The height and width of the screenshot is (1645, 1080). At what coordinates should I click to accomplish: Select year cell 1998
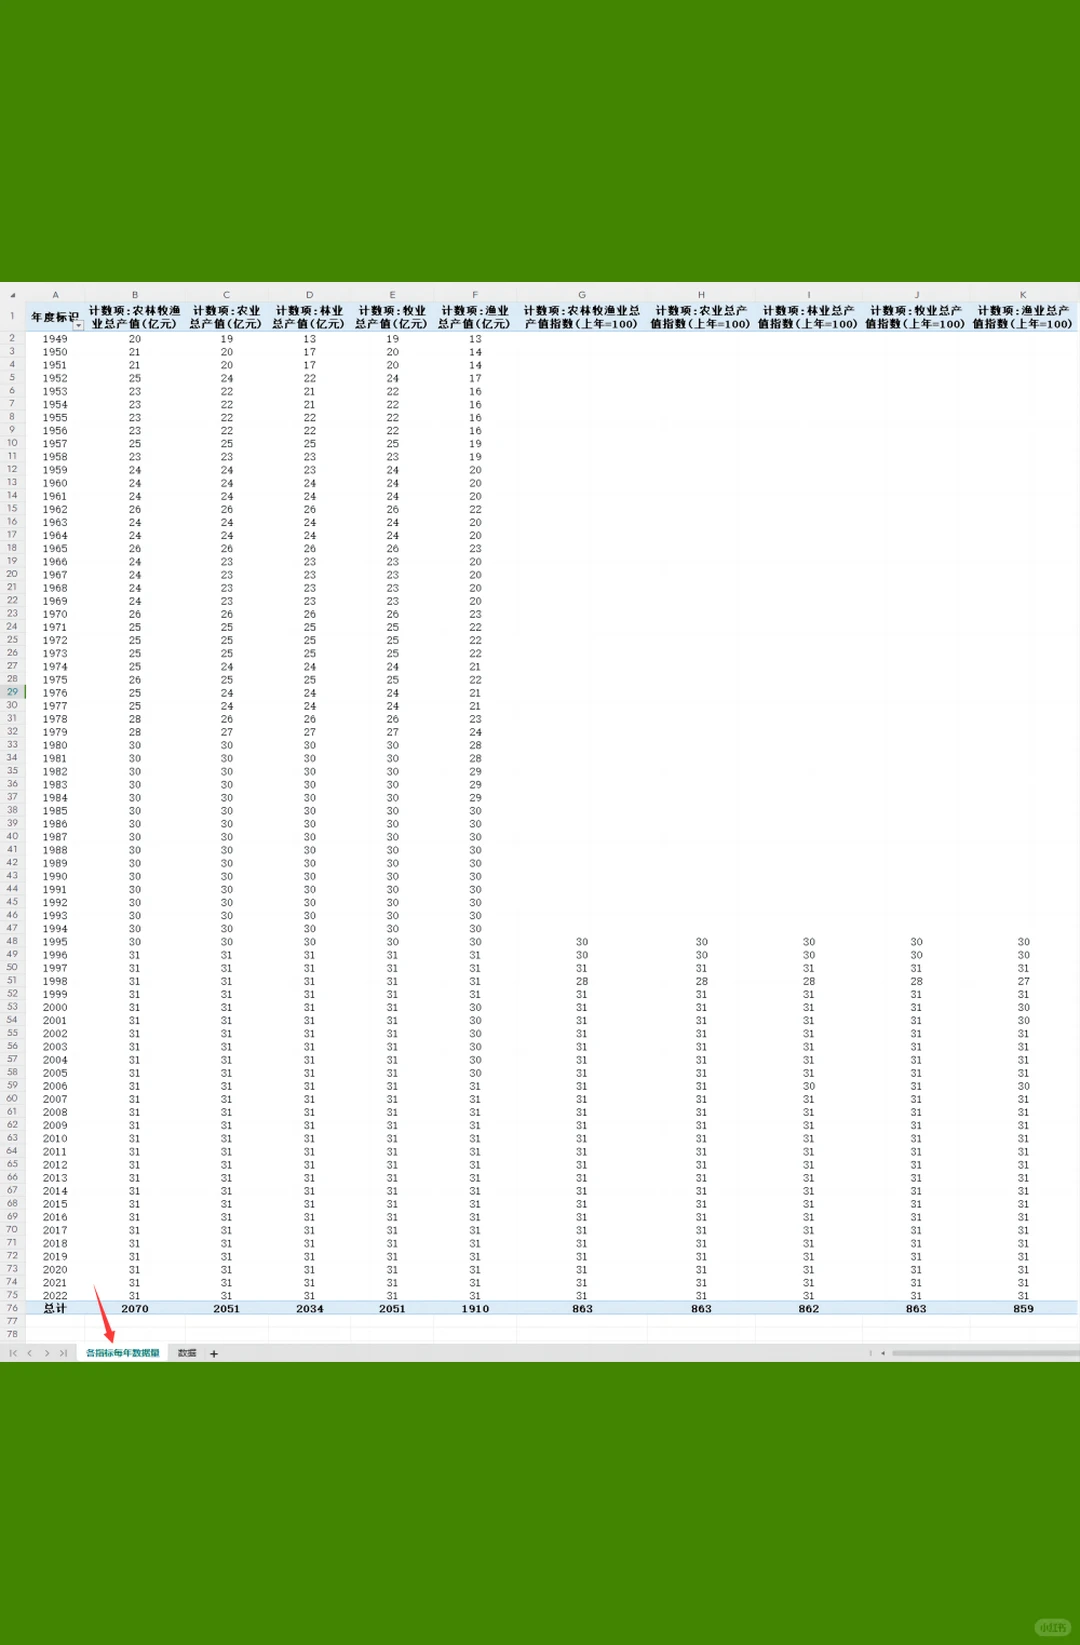tap(55, 981)
